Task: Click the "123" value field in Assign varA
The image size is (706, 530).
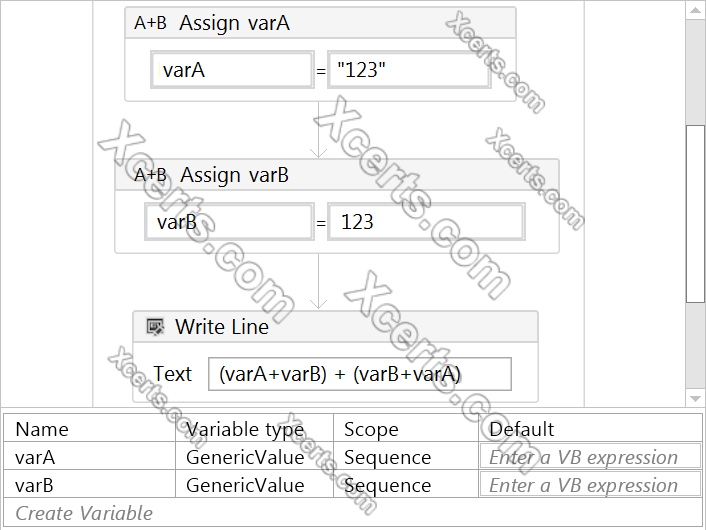Action: 409,70
